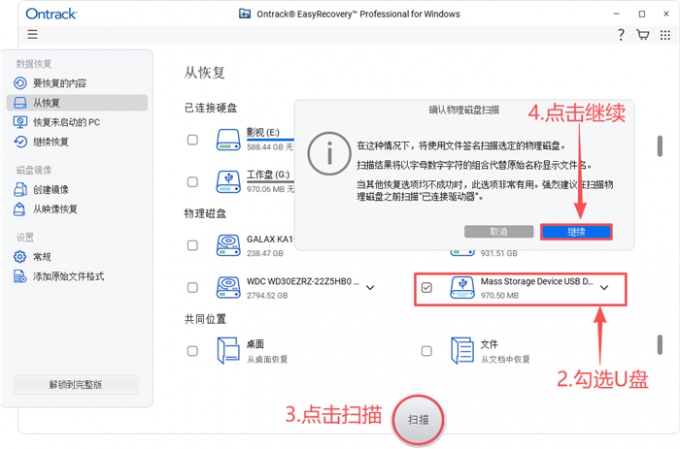Click the Ontrack logo
The image size is (680, 449).
pos(51,14)
